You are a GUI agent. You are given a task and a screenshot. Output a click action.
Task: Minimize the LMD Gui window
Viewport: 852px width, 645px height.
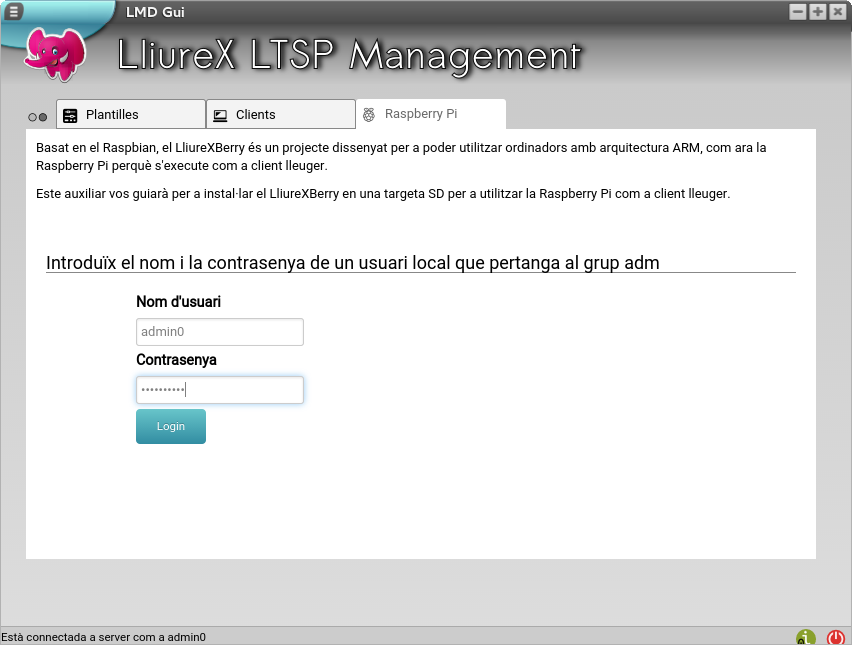click(798, 12)
